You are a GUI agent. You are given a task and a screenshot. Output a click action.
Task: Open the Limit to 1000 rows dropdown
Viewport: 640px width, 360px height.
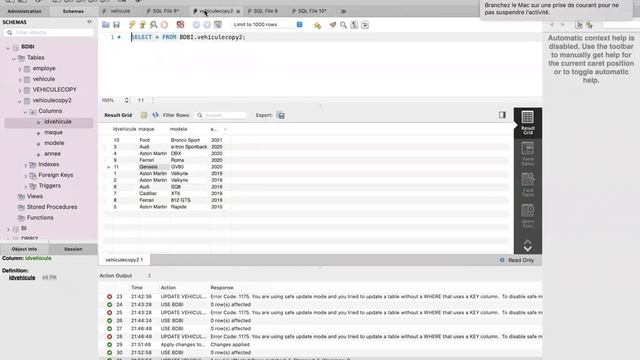click(268, 25)
